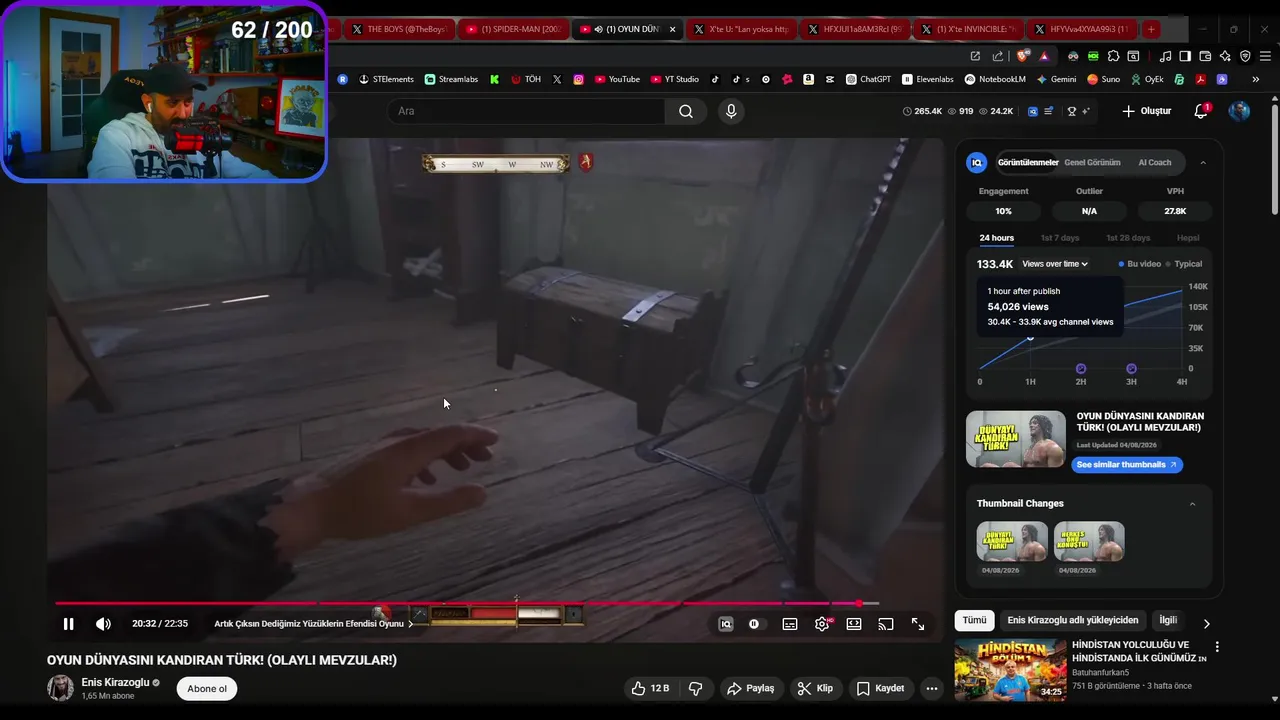
Task: Start voice search with the microphone icon
Action: click(731, 111)
